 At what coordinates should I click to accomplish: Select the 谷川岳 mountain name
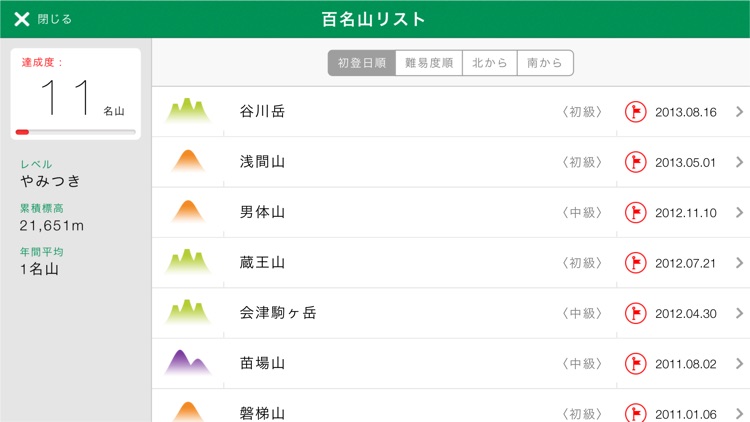(x=262, y=111)
